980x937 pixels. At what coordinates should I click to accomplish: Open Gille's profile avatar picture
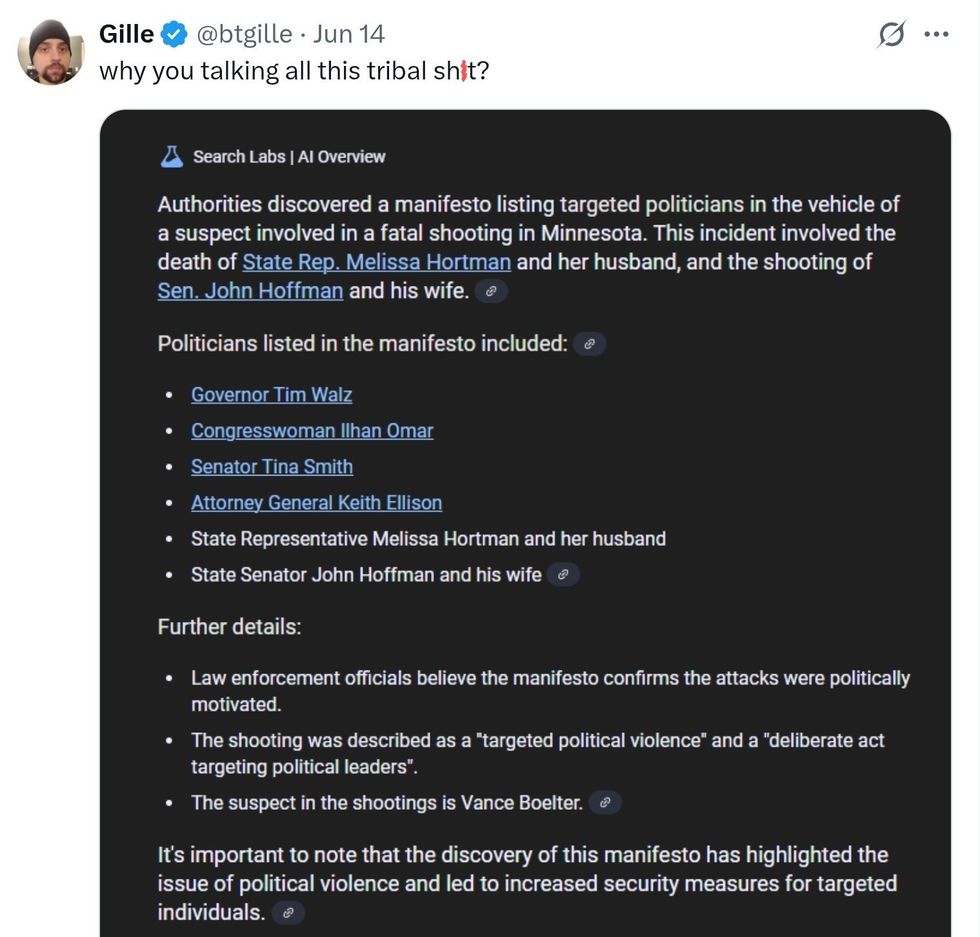click(x=51, y=52)
